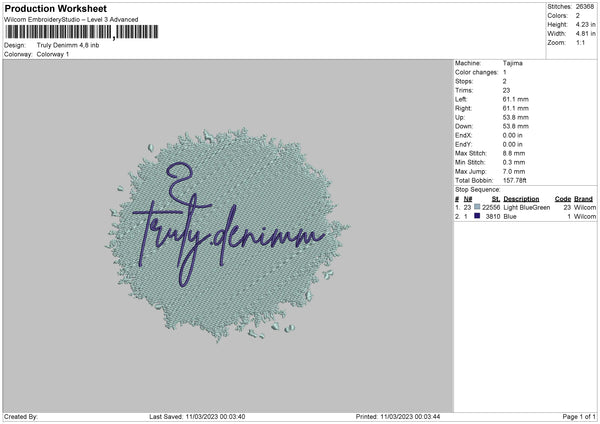Select the design name 'Truly Denimm 4,8 inb'
Image resolution: width=600 pixels, height=424 pixels.
tap(68, 45)
